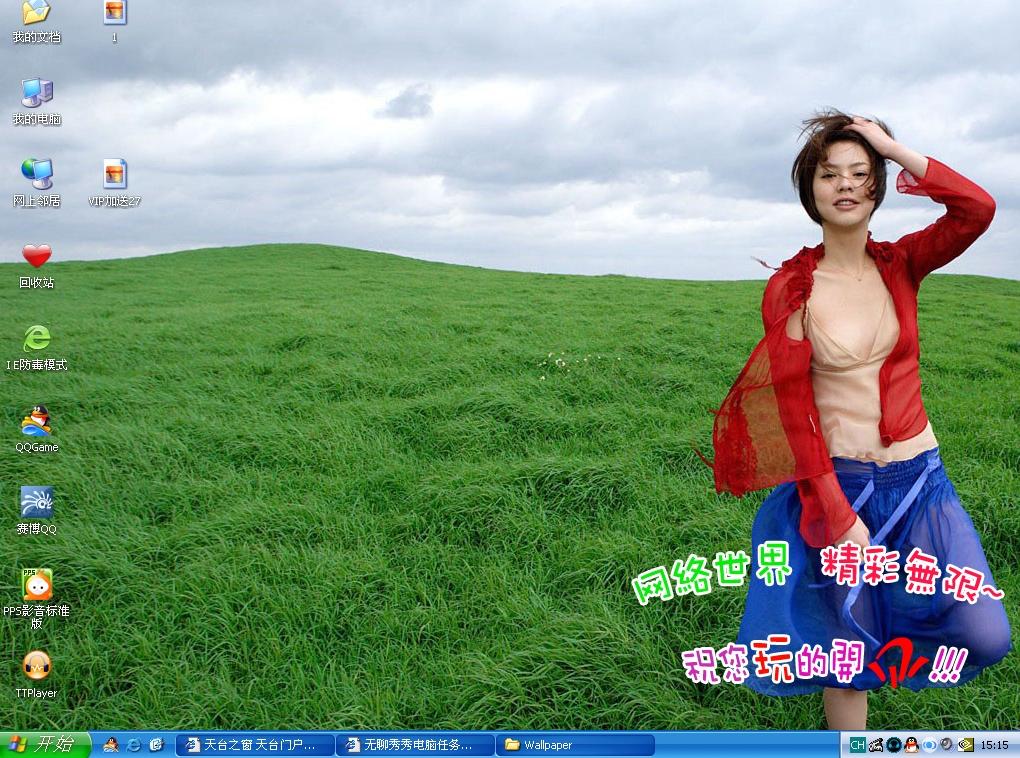
Task: Open the volume speaker tray icon
Action: pyautogui.click(x=947, y=745)
